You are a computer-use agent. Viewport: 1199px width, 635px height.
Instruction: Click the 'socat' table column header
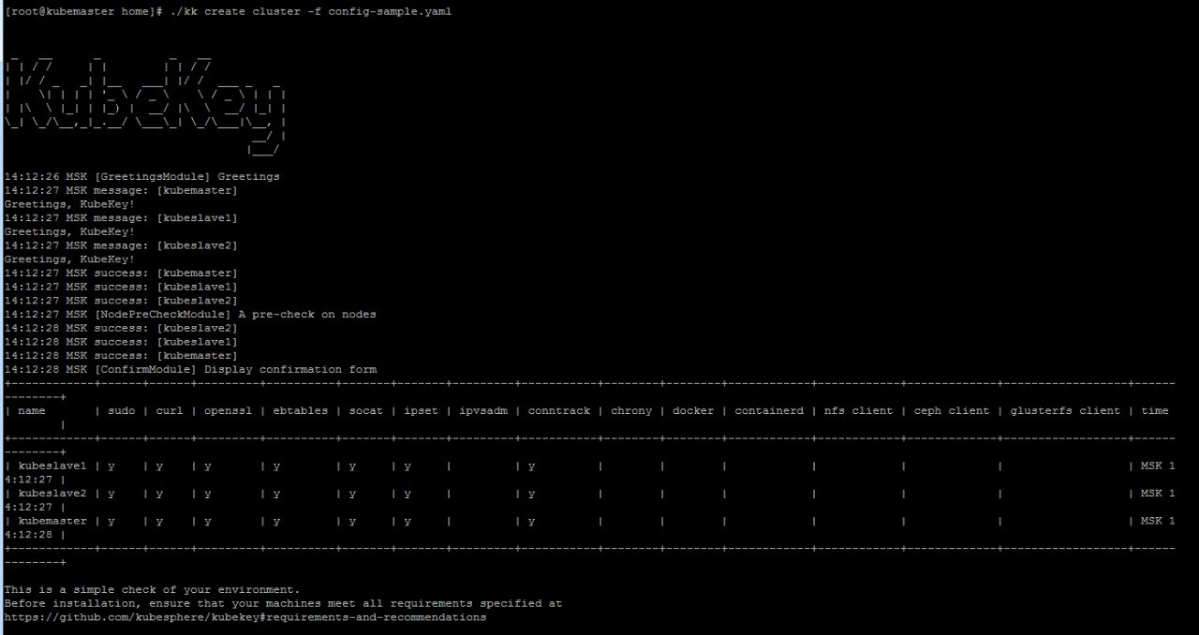(366, 411)
